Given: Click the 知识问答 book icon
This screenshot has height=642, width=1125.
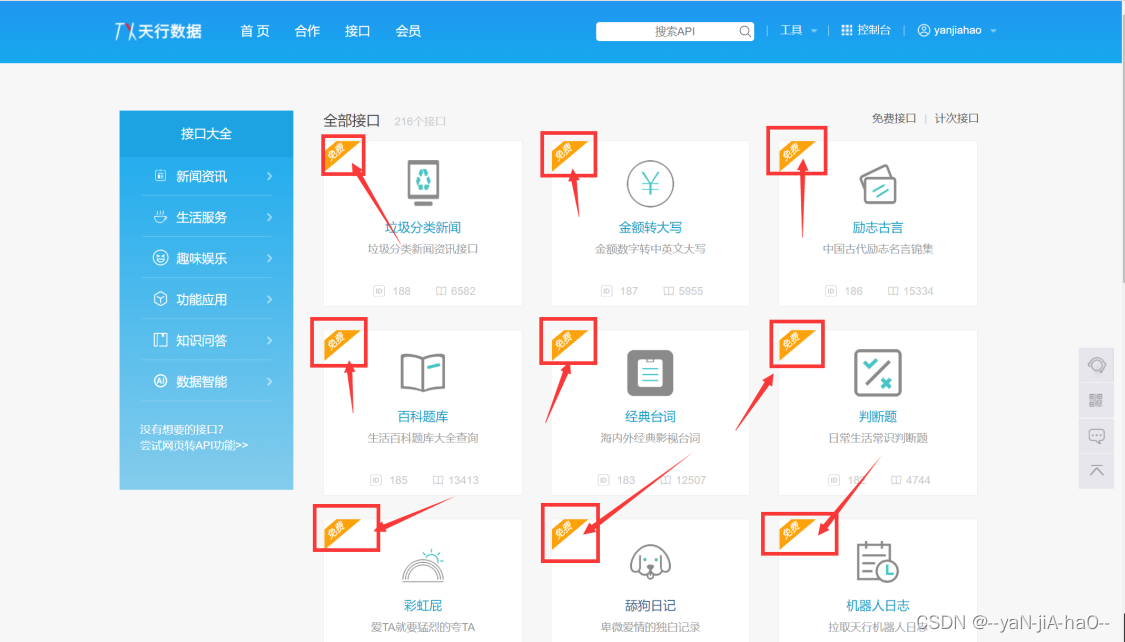Looking at the screenshot, I should click(x=160, y=340).
